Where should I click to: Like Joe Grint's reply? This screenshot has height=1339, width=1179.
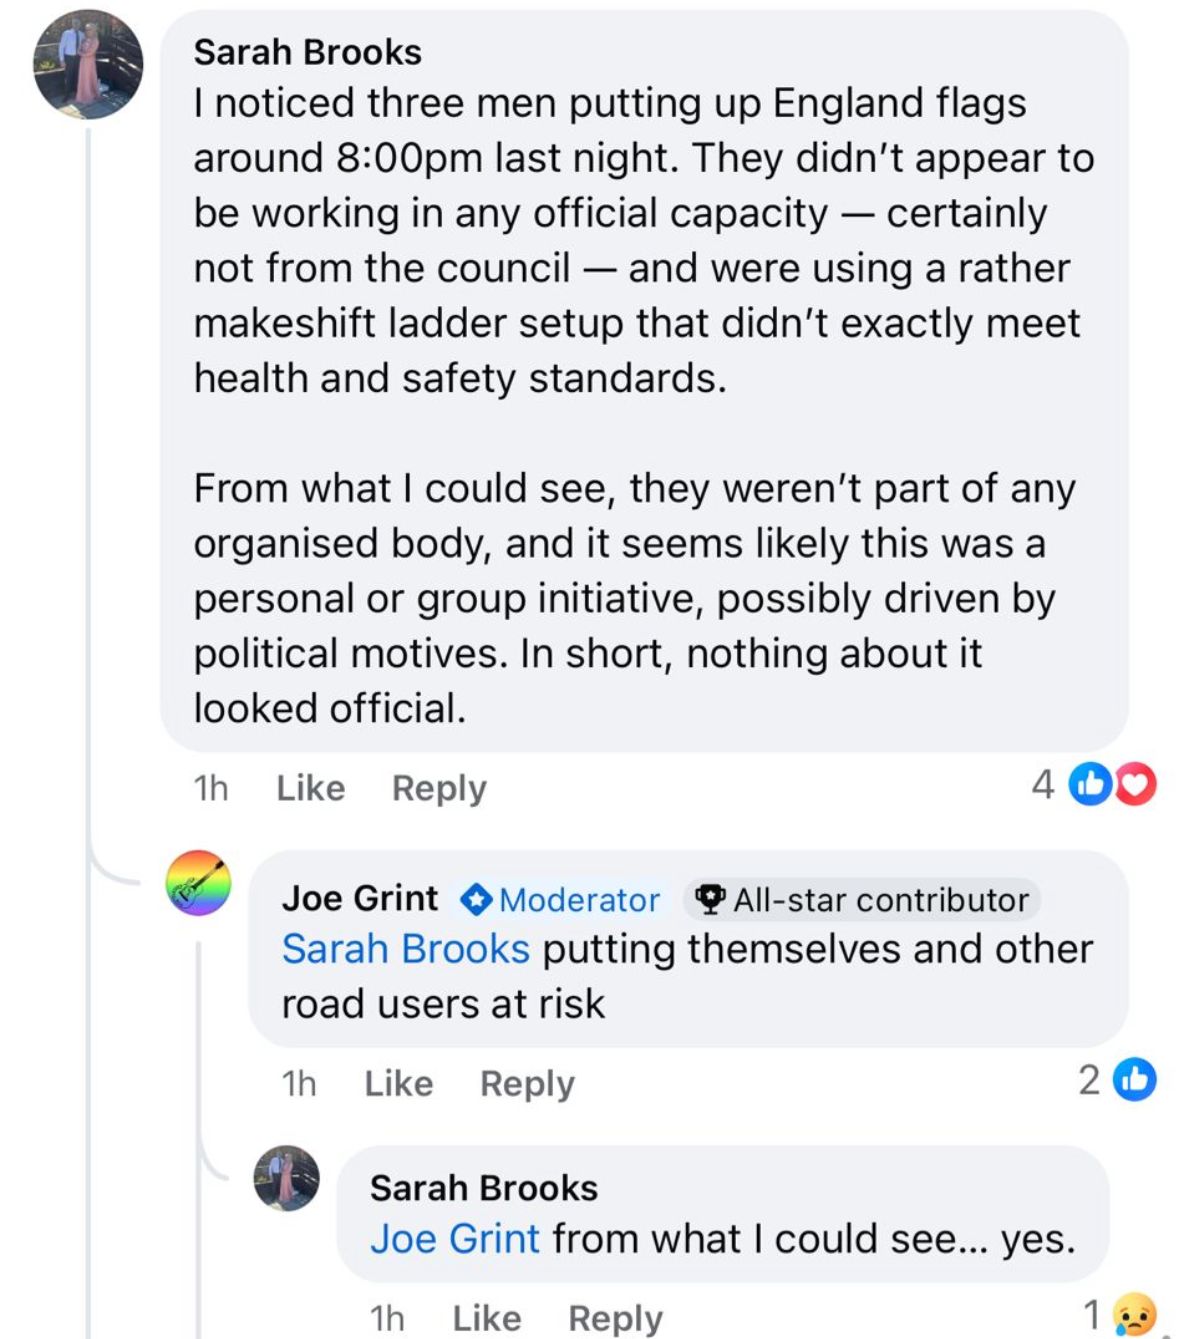coord(399,1083)
